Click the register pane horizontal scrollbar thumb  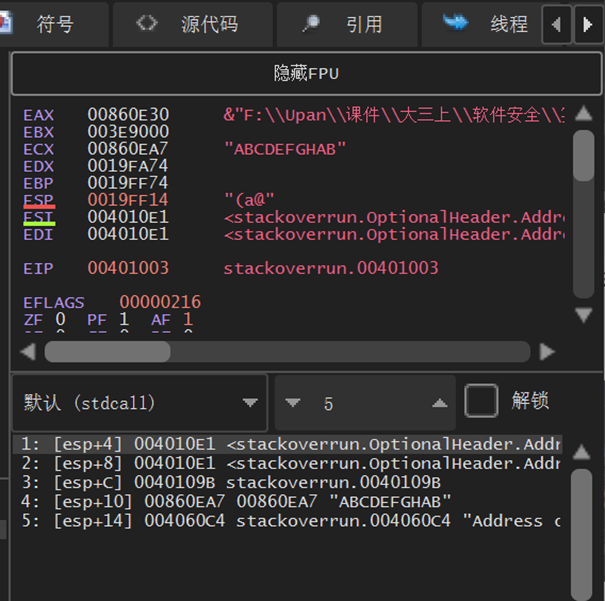[x=108, y=351]
